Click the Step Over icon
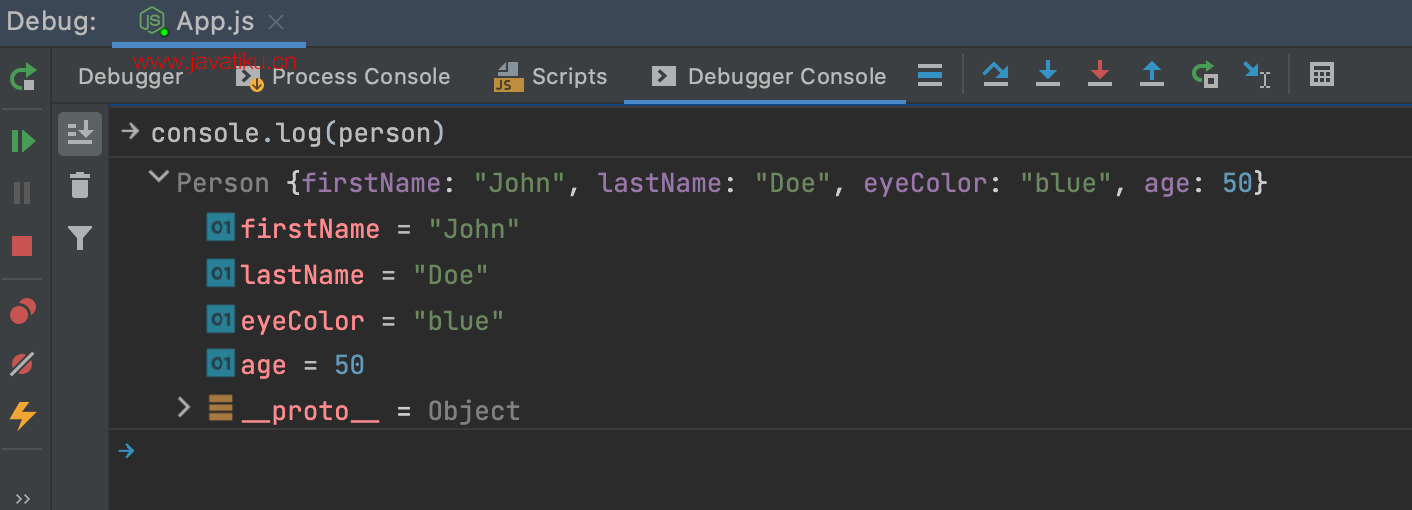Image resolution: width=1412 pixels, height=510 pixels. (995, 74)
